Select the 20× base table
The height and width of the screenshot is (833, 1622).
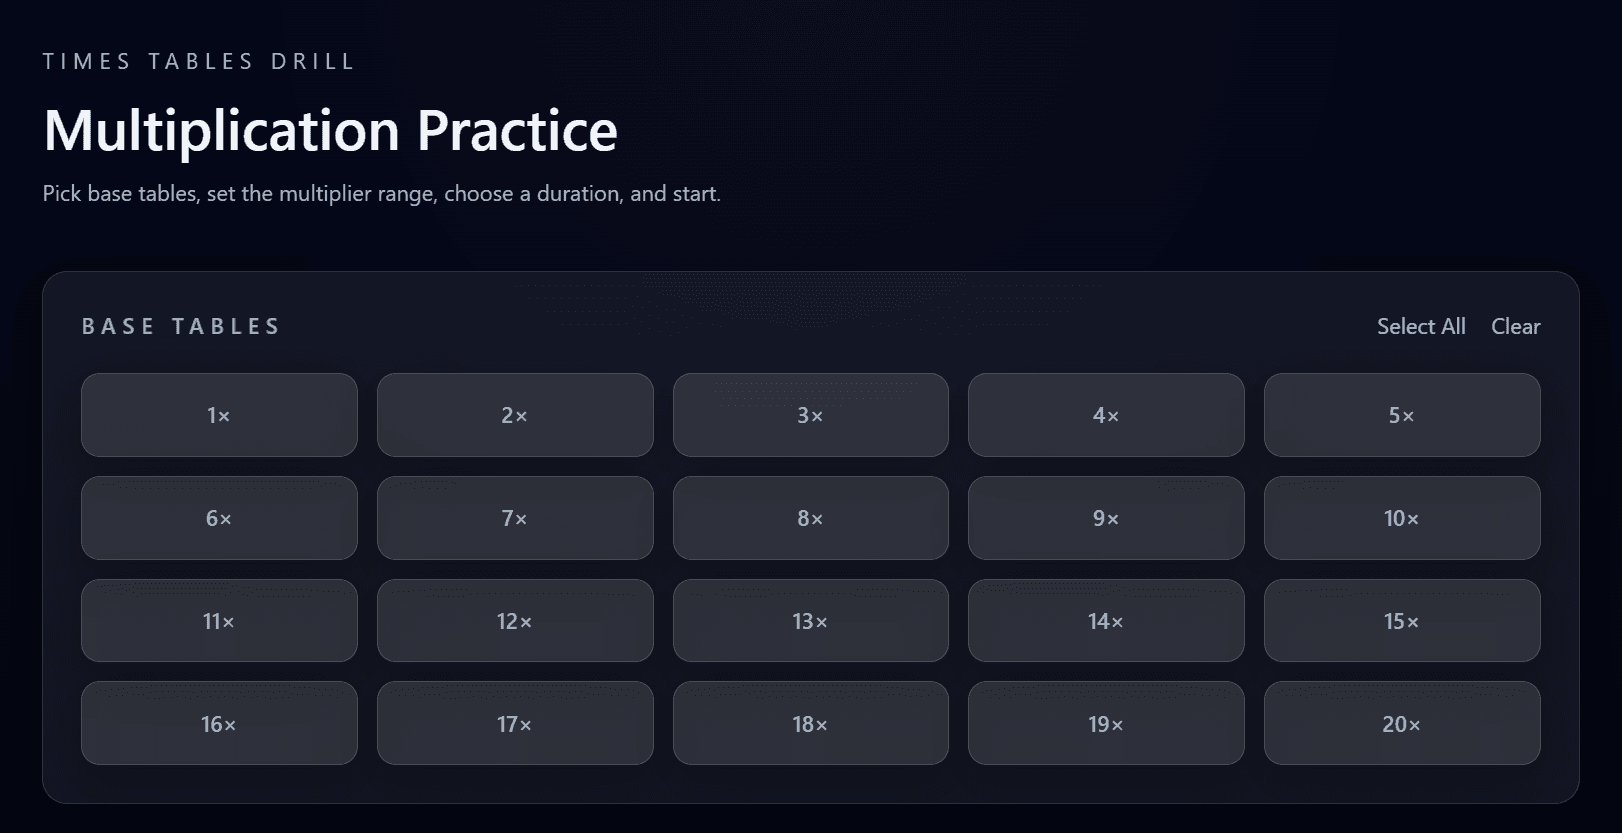tap(1401, 723)
